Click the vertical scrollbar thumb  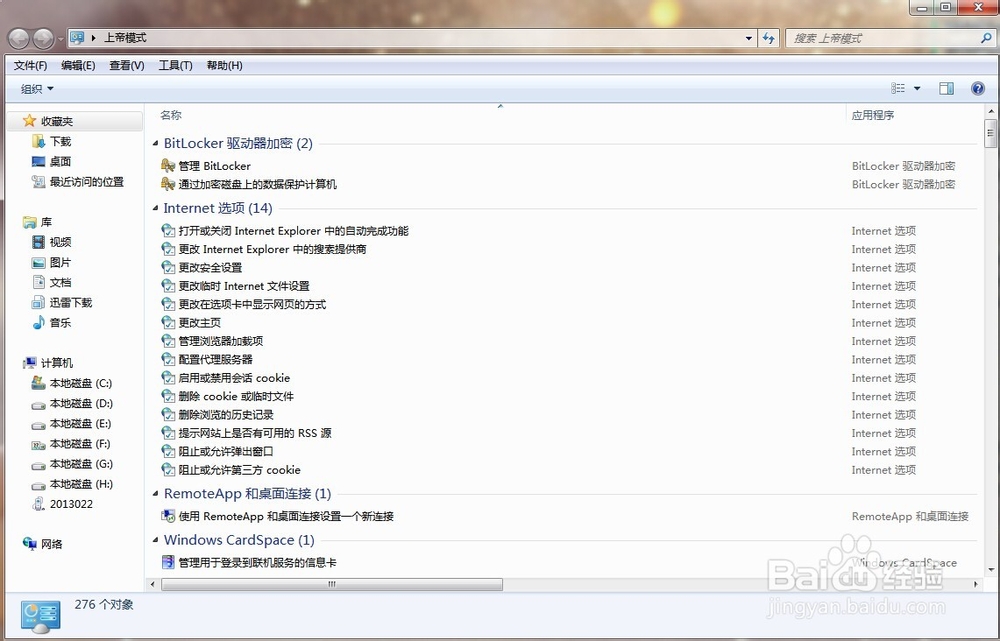(x=990, y=133)
